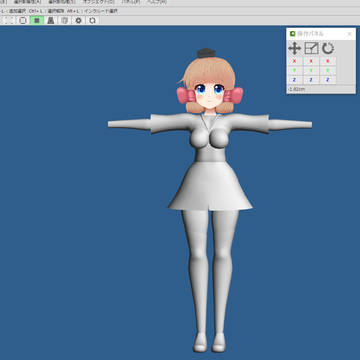The image size is (360, 360).
Task: Select the Move tool in operation panel
Action: point(294,49)
